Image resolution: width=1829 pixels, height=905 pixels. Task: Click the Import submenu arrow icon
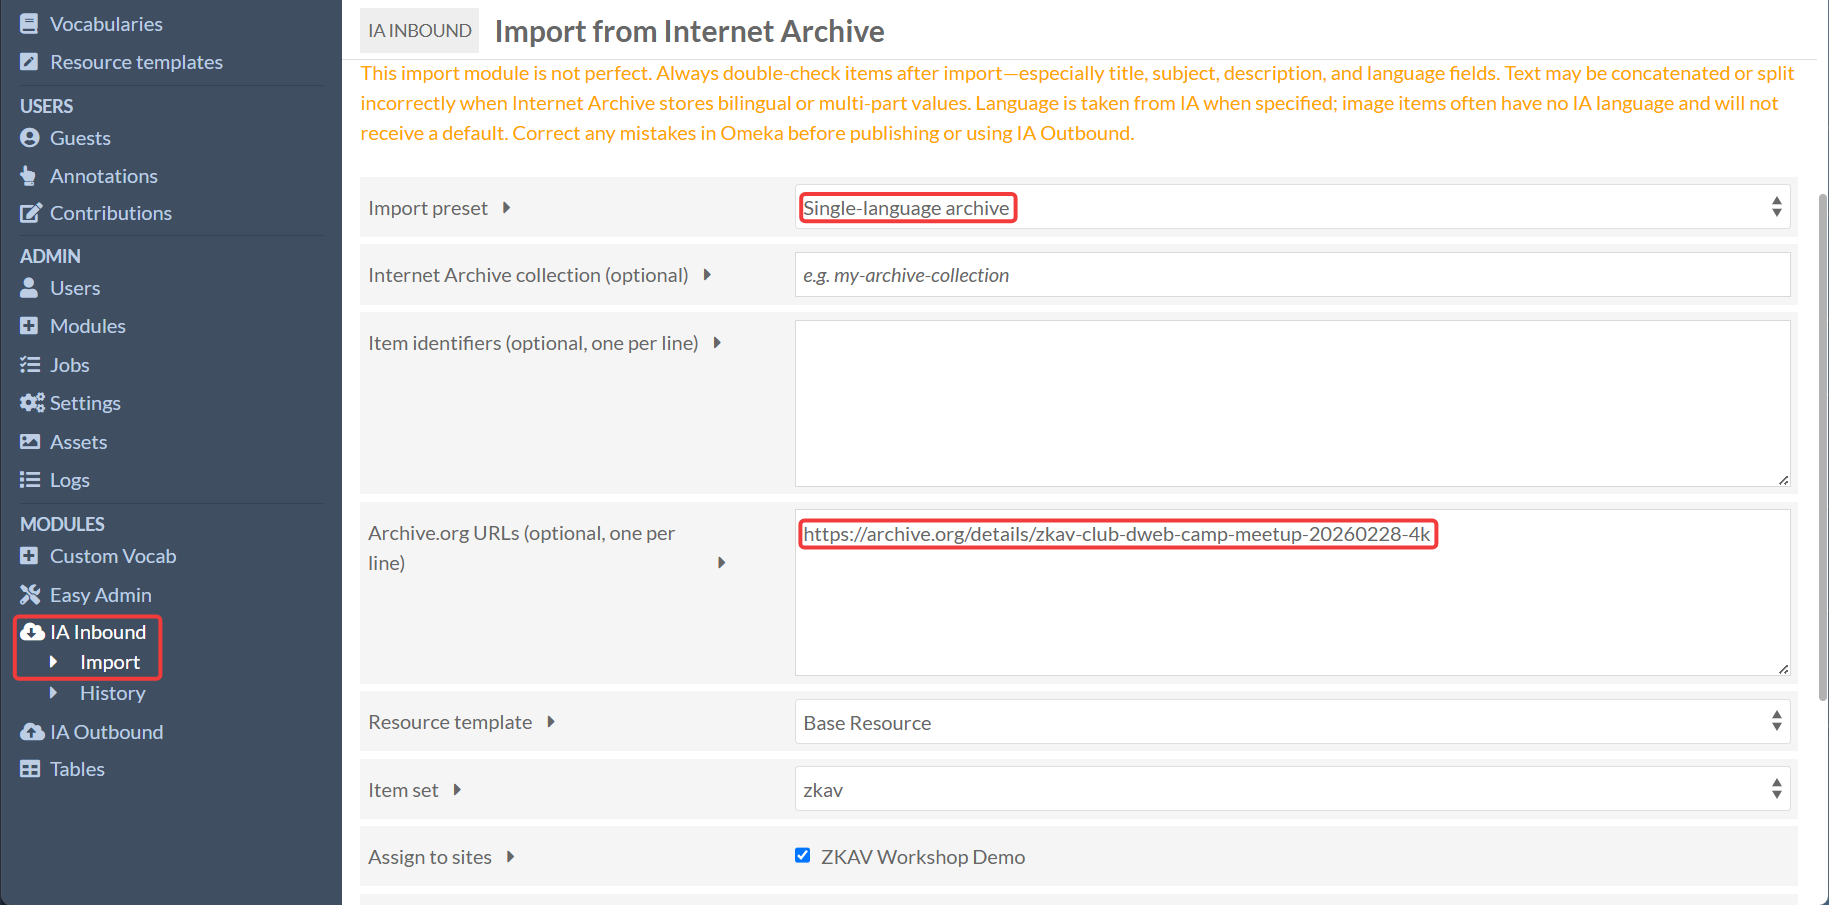click(x=53, y=662)
